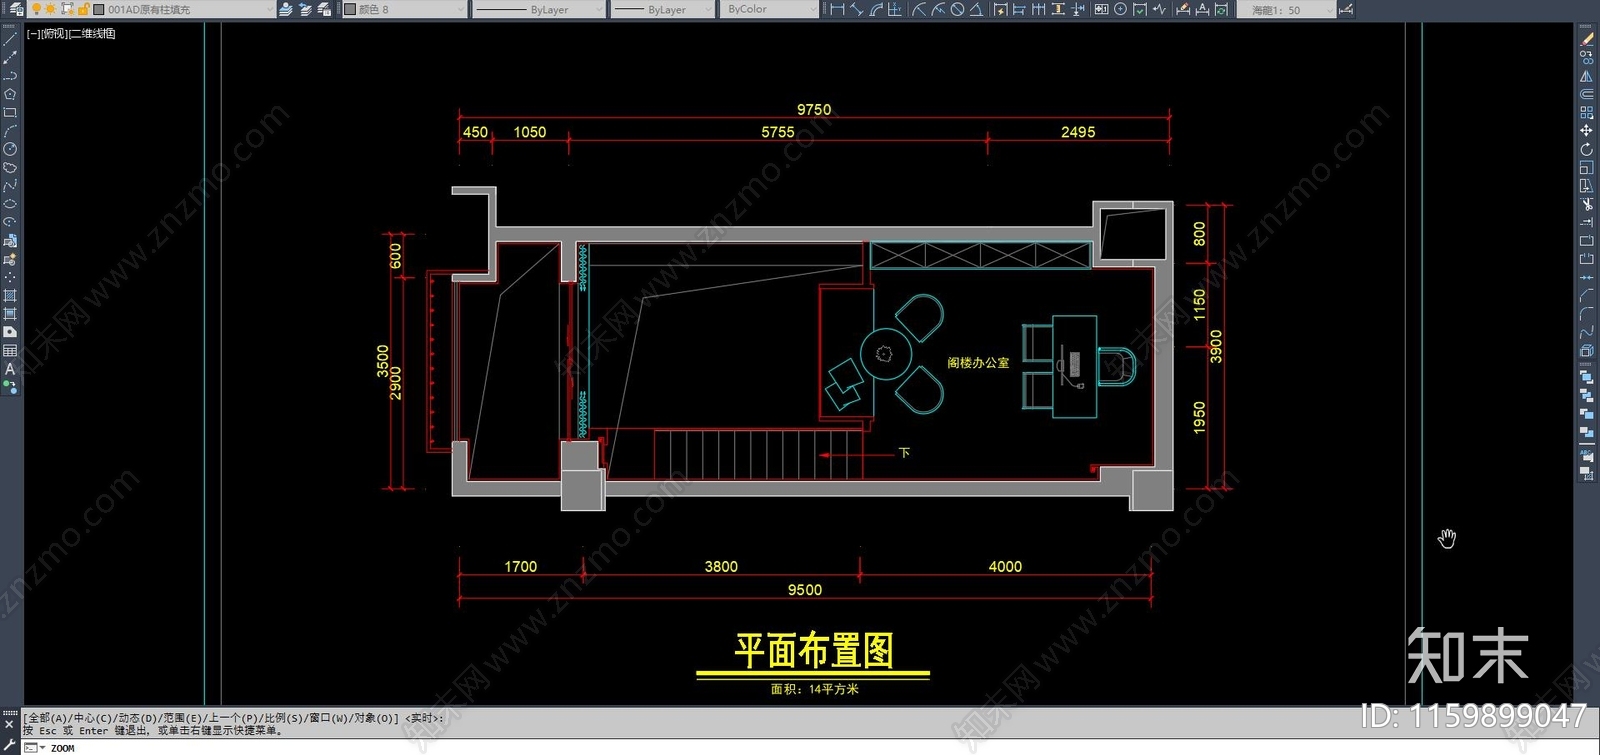The height and width of the screenshot is (755, 1600).
Task: Toggle the layer on/off lightbulb icon
Action: (37, 9)
